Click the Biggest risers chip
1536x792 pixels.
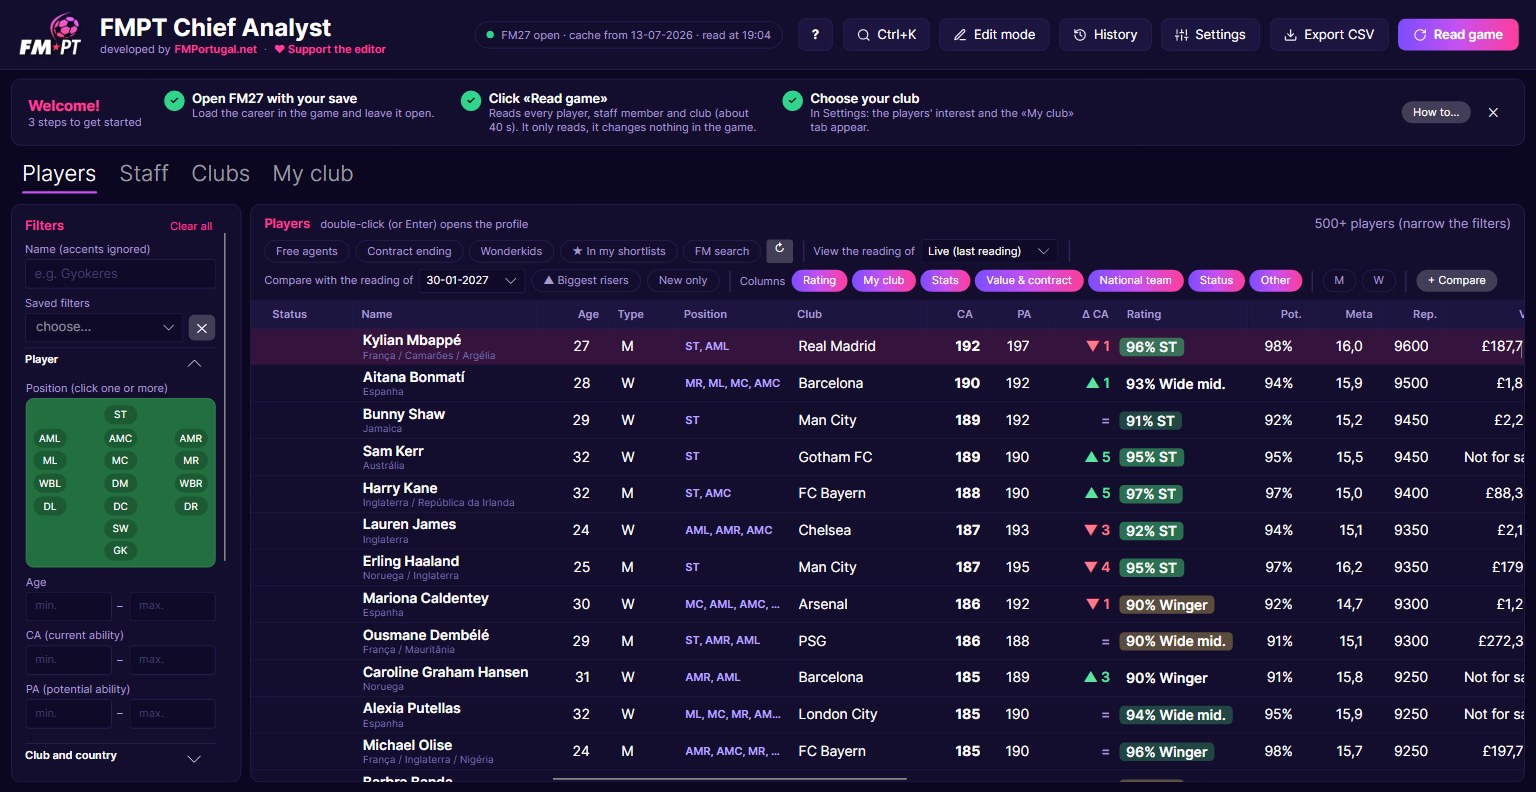click(x=586, y=281)
